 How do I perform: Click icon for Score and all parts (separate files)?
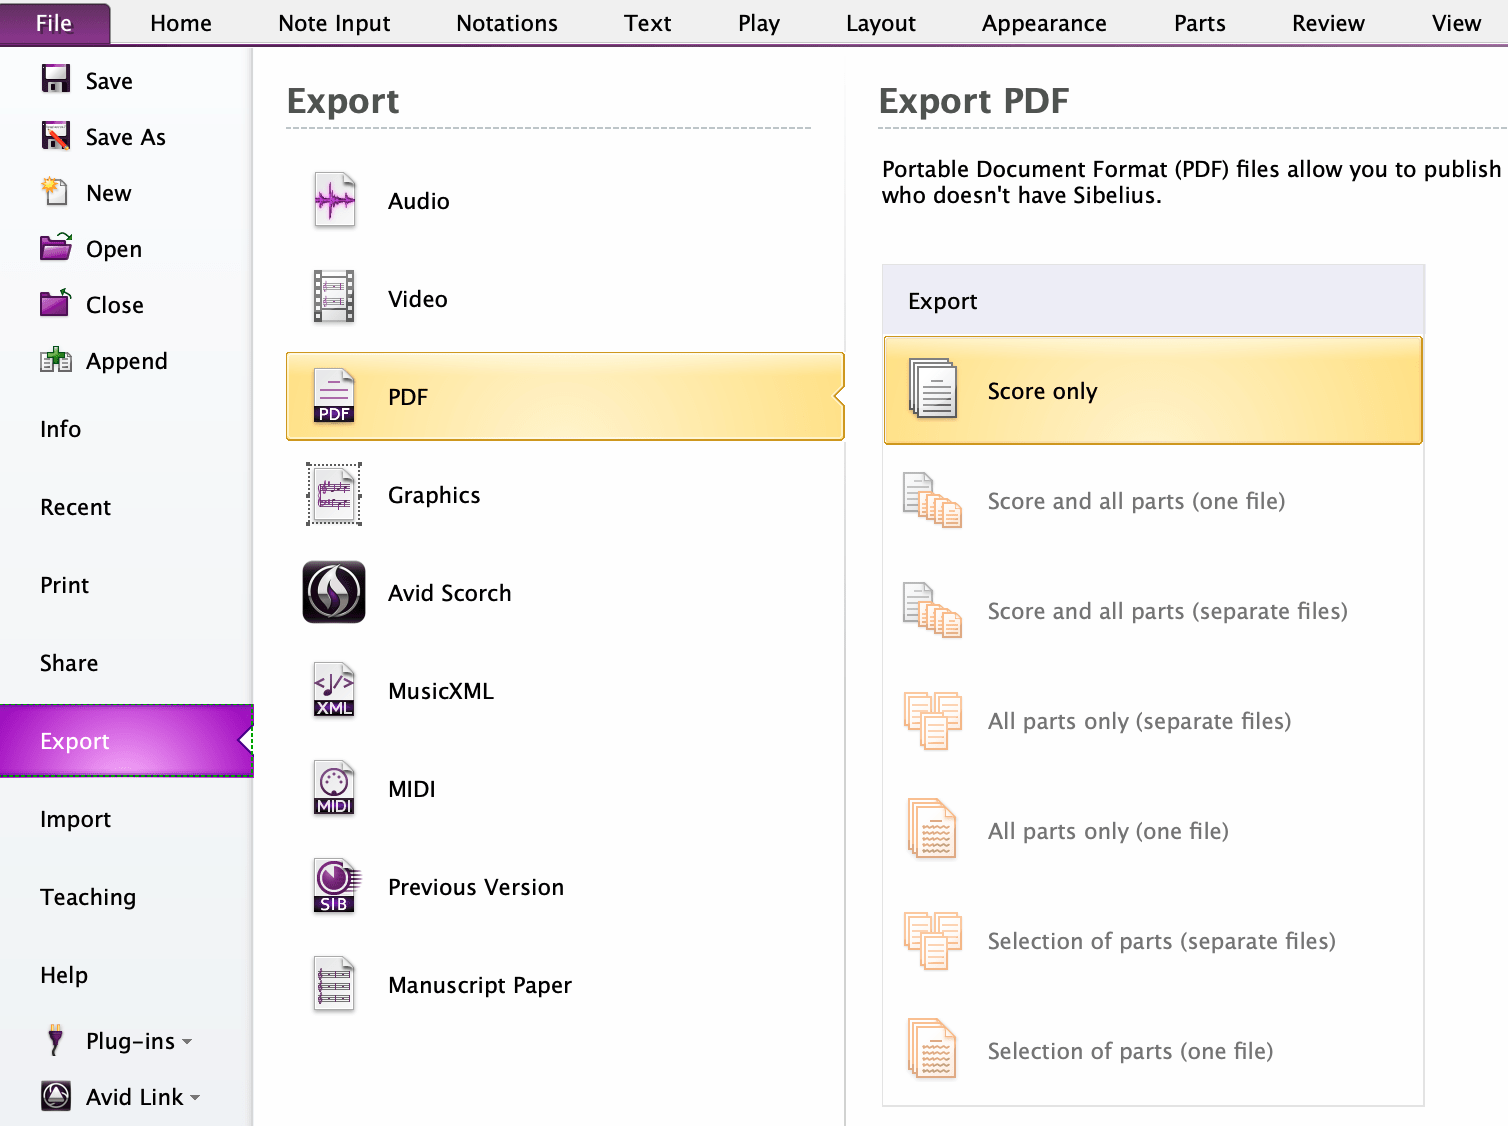[x=932, y=610]
